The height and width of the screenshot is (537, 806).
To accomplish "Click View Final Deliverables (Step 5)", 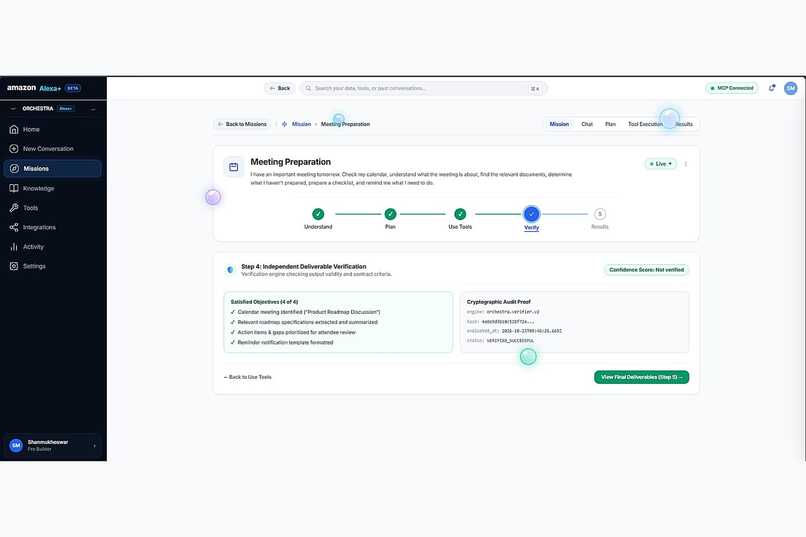I will pyautogui.click(x=642, y=377).
